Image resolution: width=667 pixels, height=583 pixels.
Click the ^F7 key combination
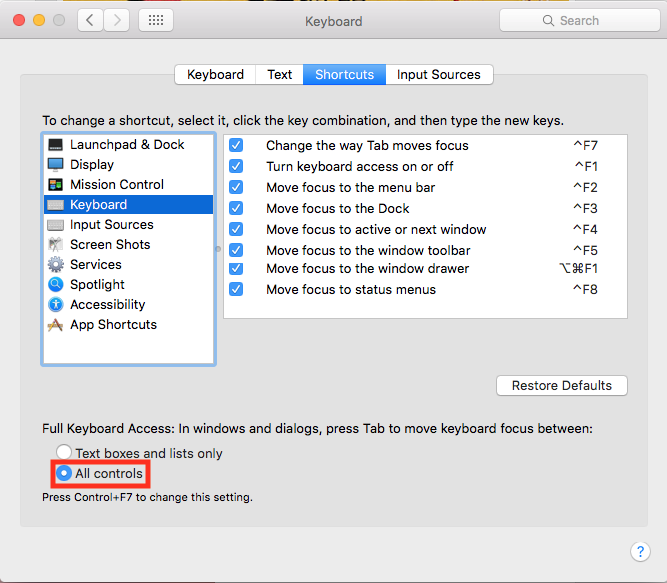click(585, 145)
